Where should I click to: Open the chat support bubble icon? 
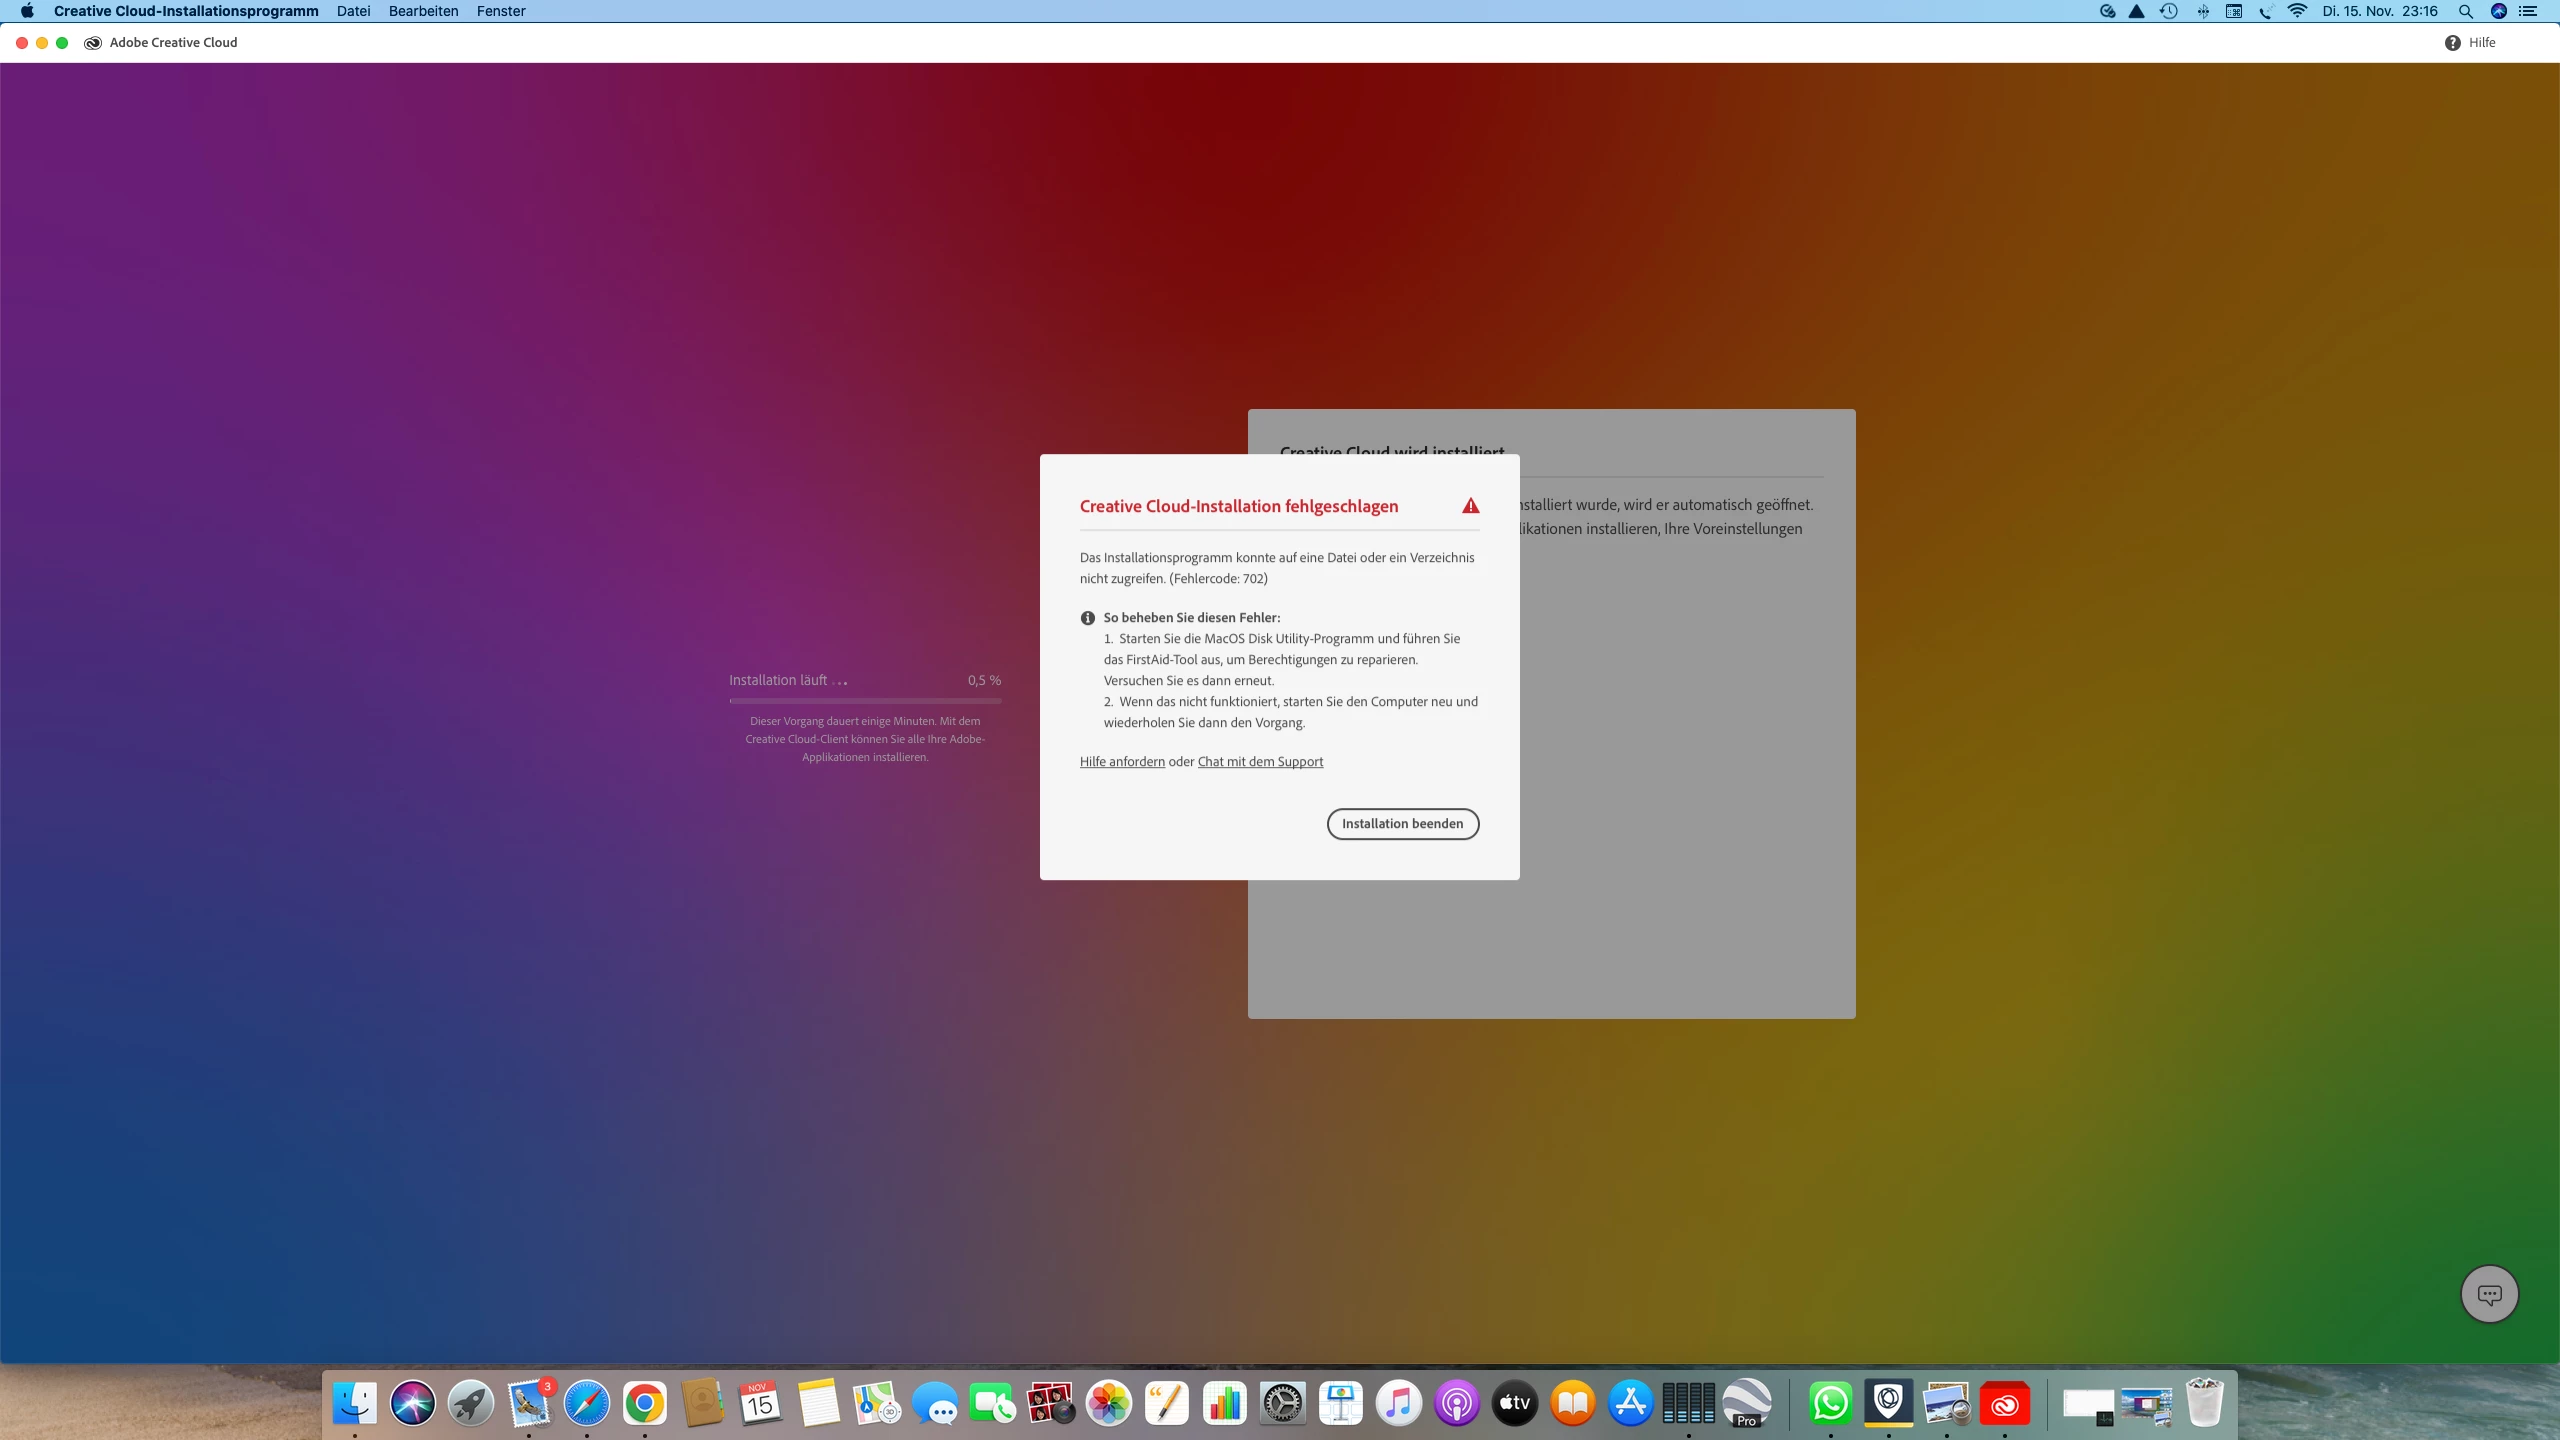(2489, 1294)
